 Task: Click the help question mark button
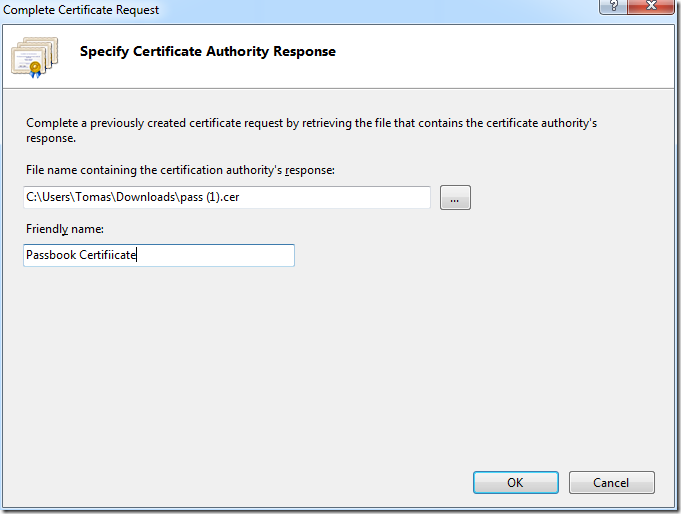614,6
